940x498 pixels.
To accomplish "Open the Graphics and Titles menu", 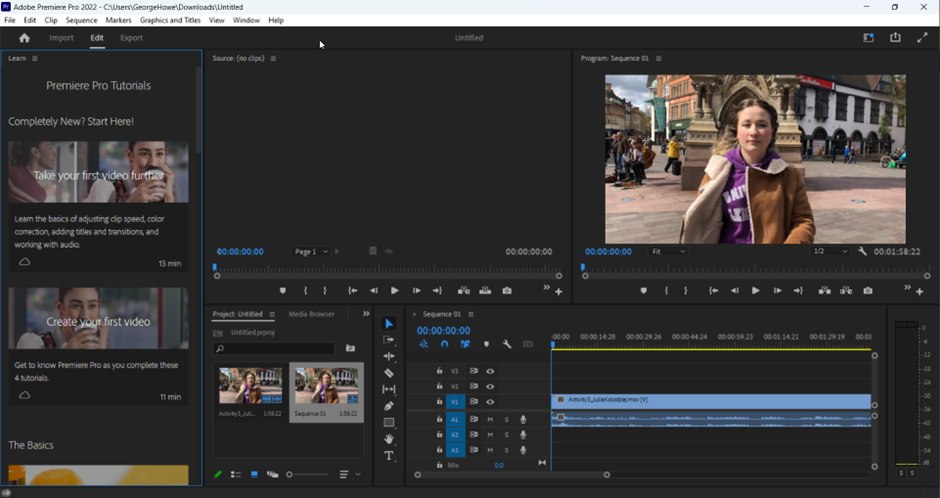I will point(170,20).
